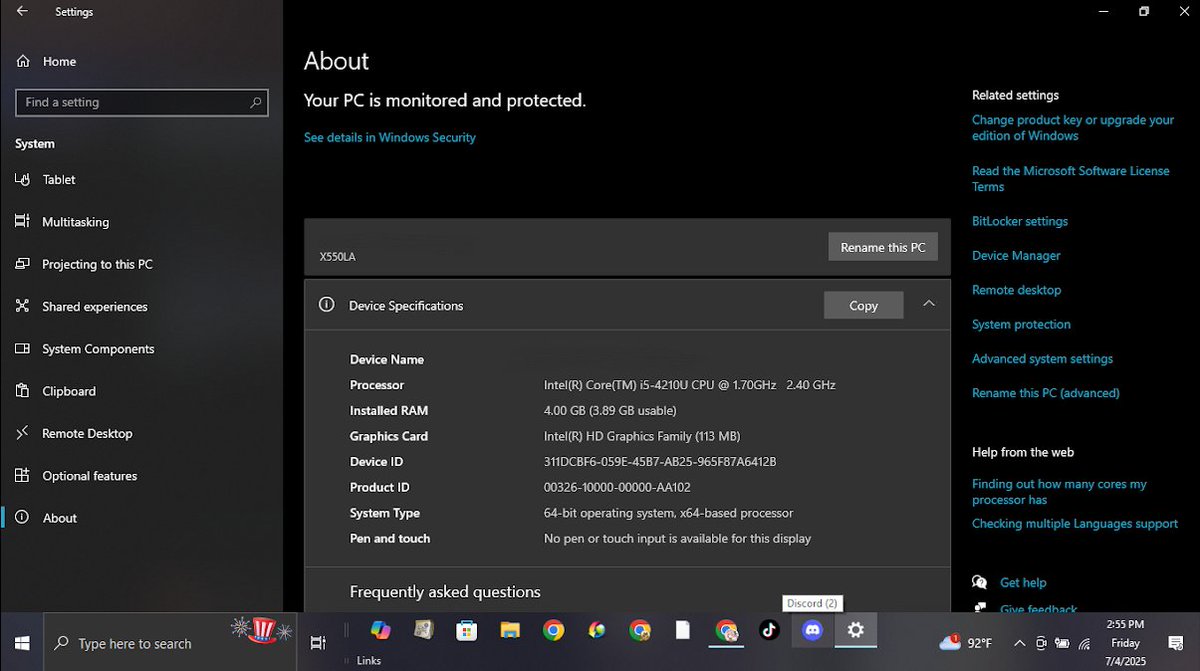The image size is (1200, 671).
Task: Open Finding out how many cores link
Action: tap(1059, 491)
